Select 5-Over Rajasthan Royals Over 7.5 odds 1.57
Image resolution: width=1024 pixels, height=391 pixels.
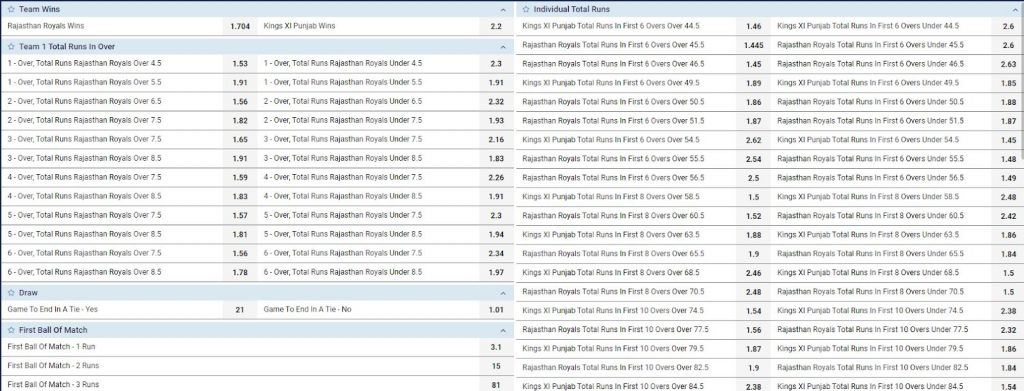coord(240,215)
